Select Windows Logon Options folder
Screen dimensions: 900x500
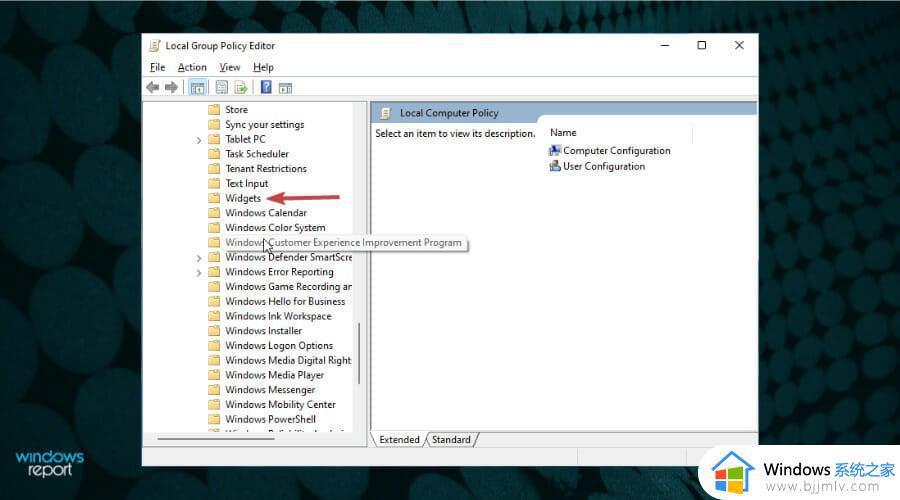[279, 346]
